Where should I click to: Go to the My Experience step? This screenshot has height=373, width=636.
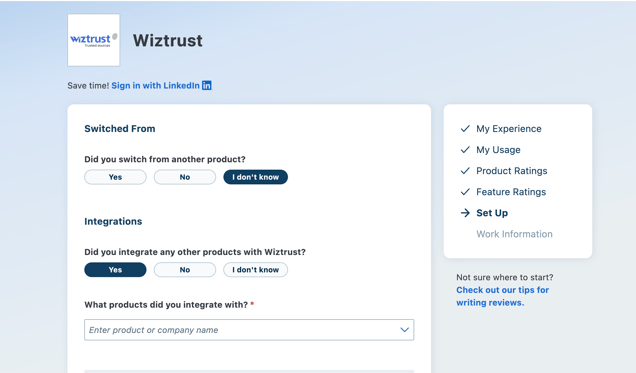[509, 129]
